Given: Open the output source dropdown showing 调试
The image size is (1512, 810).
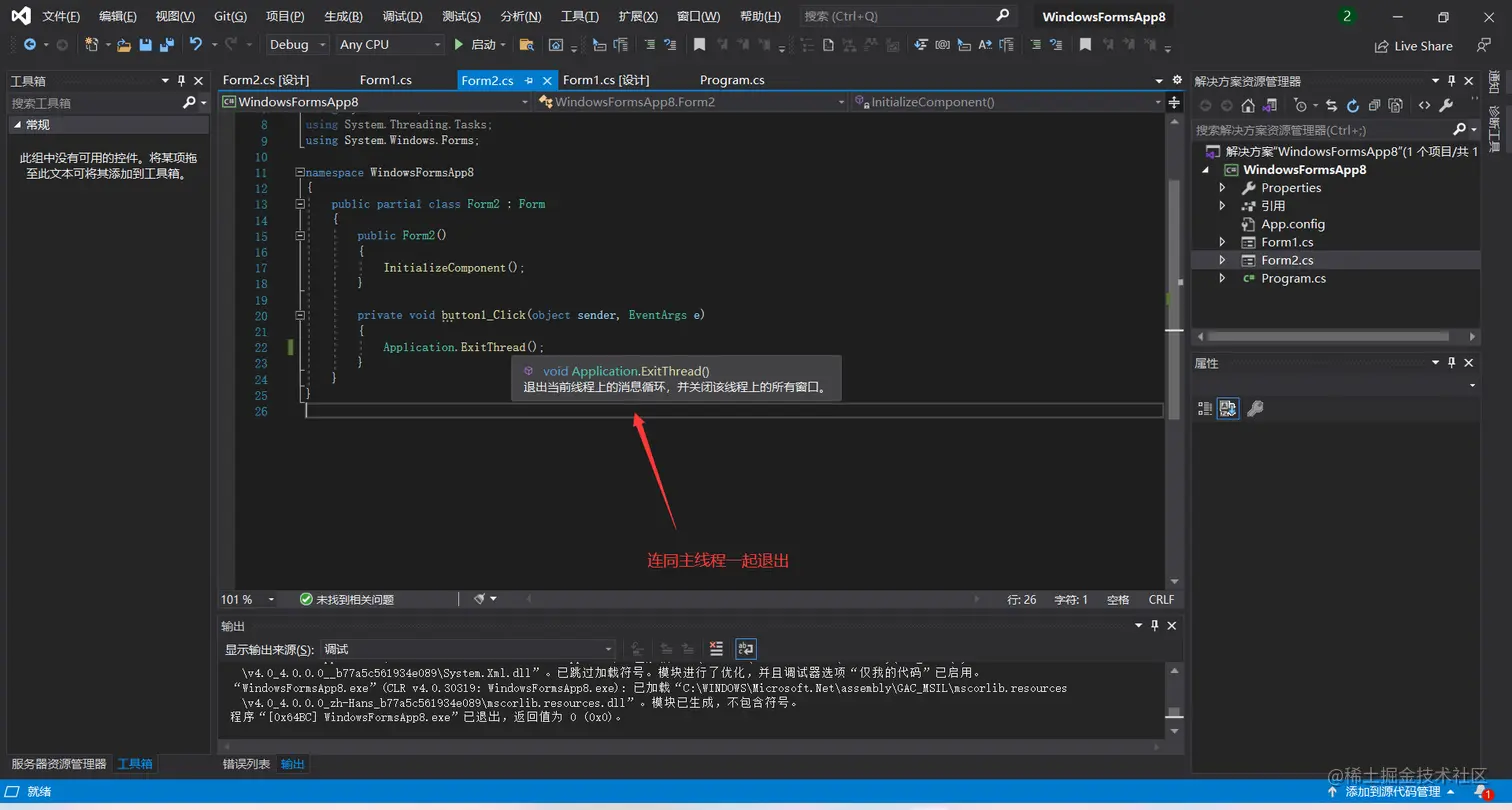Looking at the screenshot, I should [468, 649].
